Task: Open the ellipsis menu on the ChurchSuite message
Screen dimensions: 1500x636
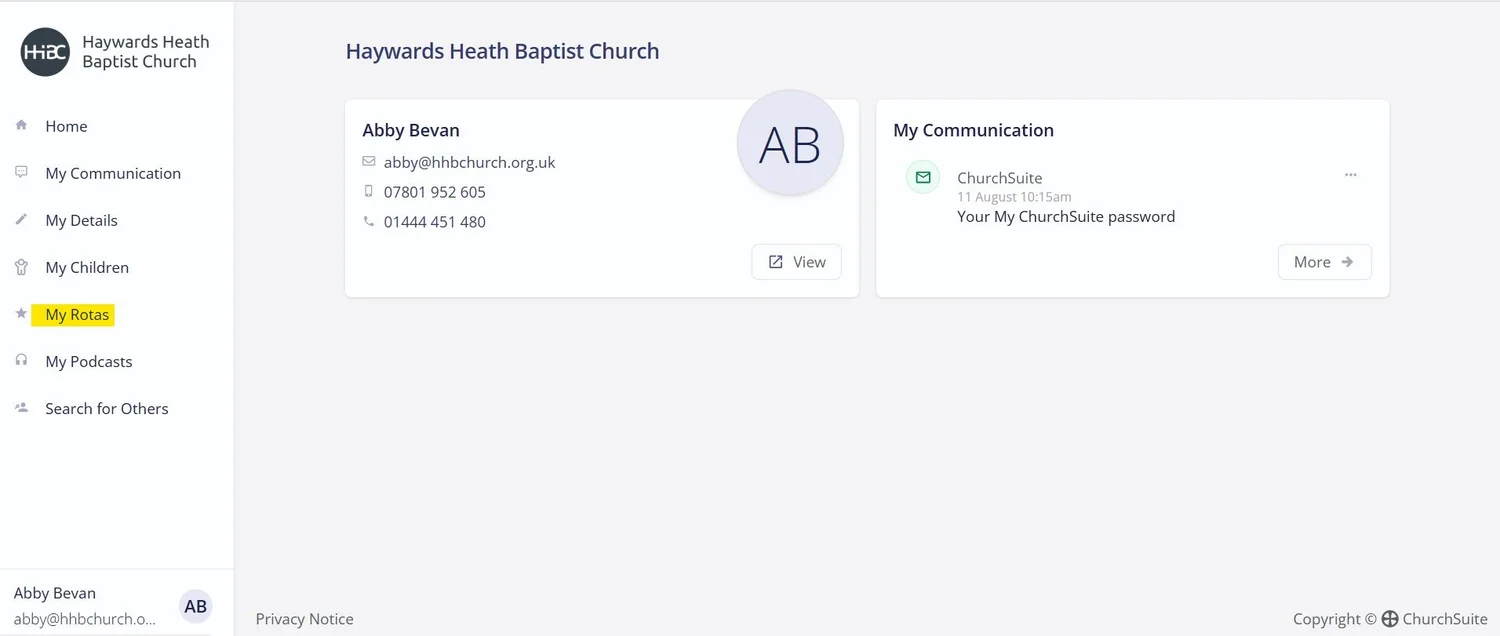Action: coord(1351,174)
